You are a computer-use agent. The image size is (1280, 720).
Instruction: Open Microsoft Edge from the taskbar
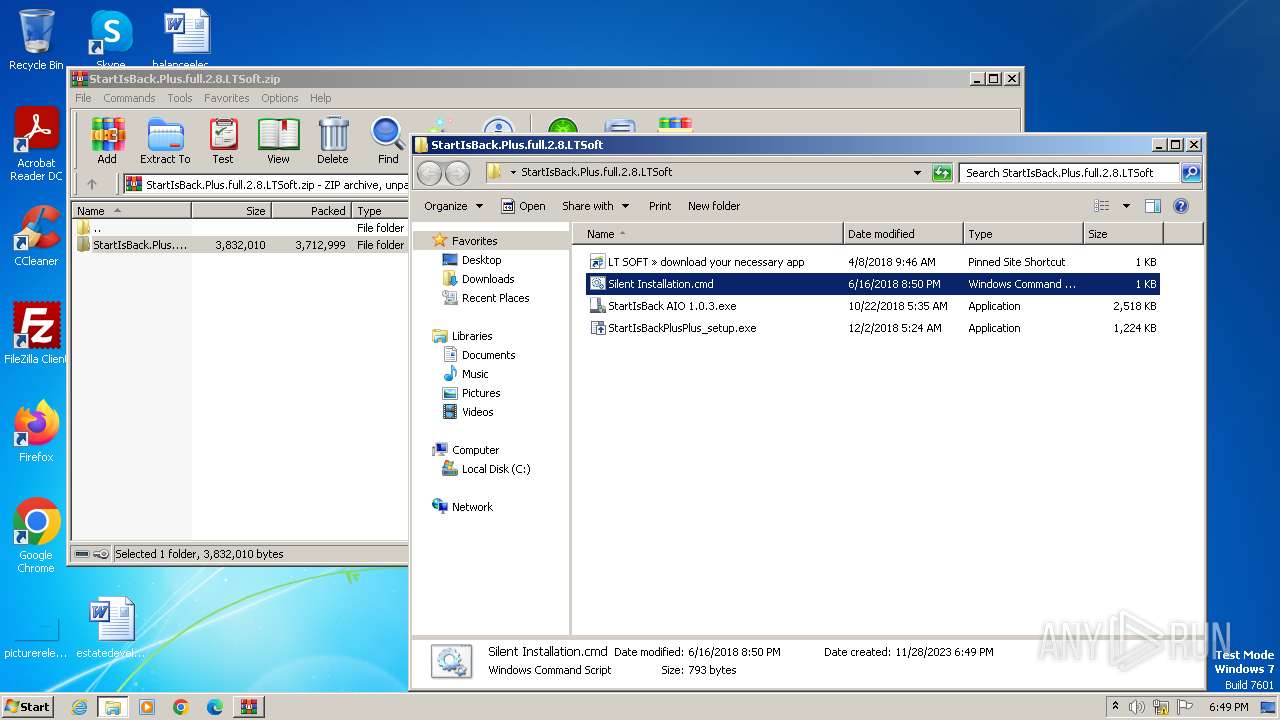point(215,707)
